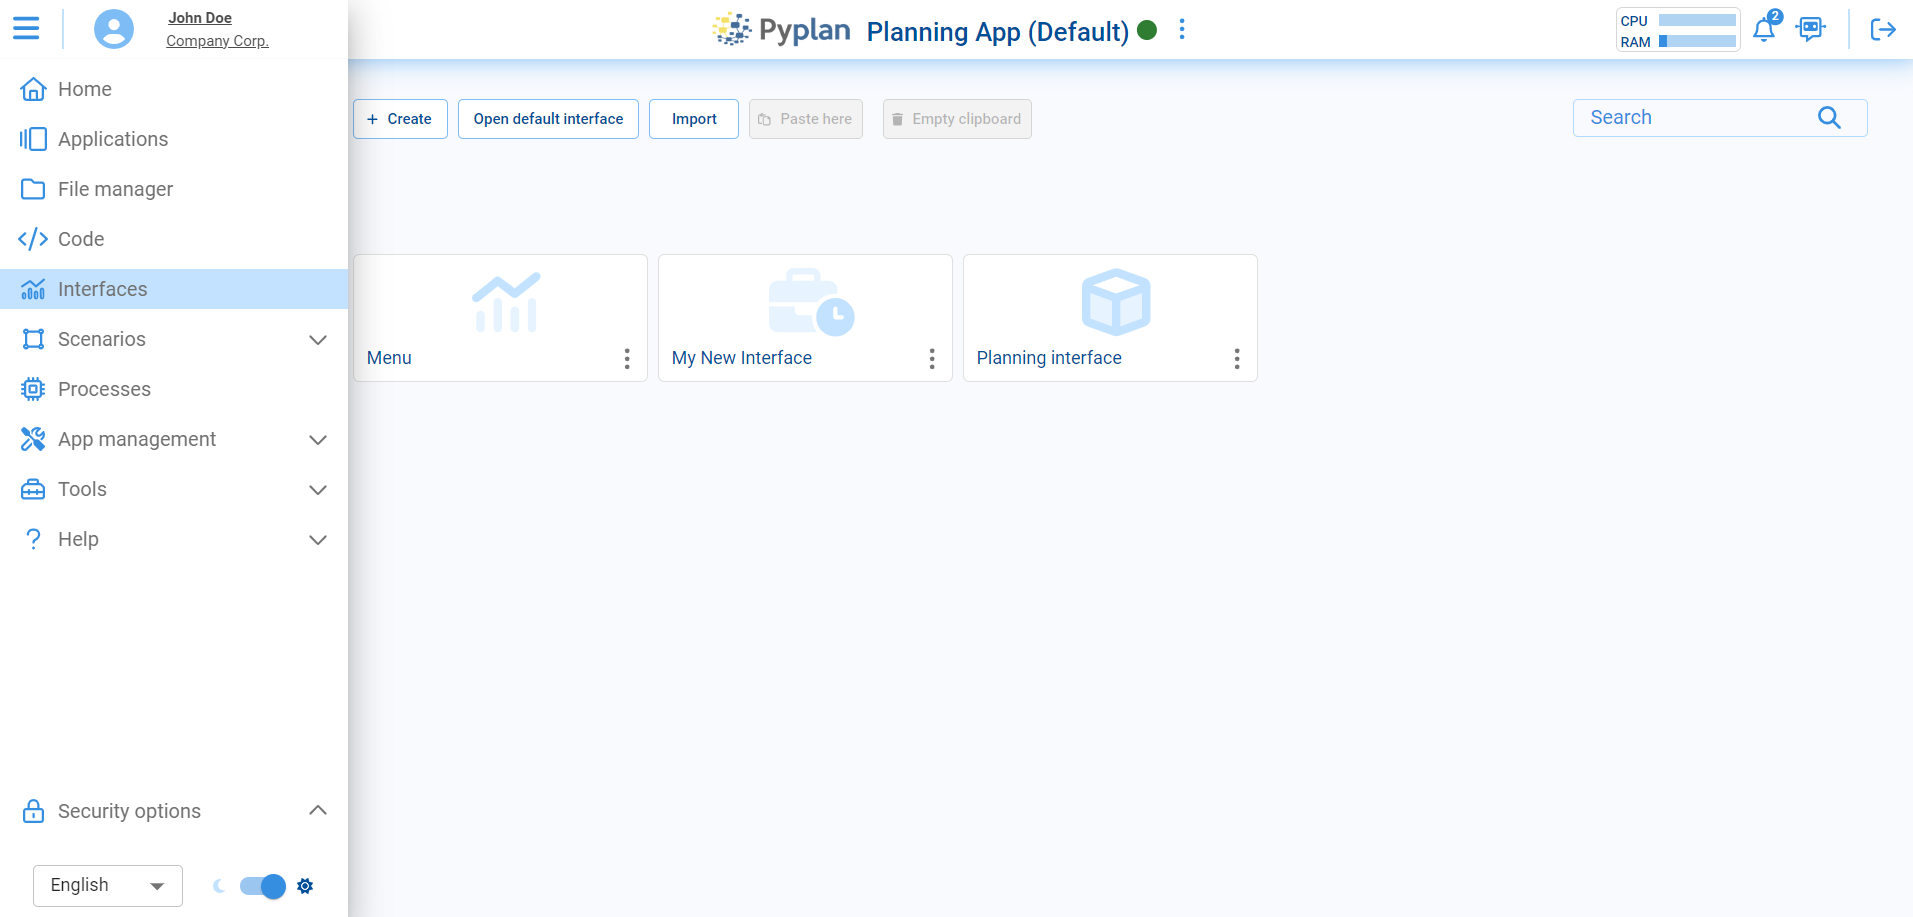The width and height of the screenshot is (1913, 917).
Task: Open the Pyplan assistant chat icon
Action: [x=1811, y=29]
